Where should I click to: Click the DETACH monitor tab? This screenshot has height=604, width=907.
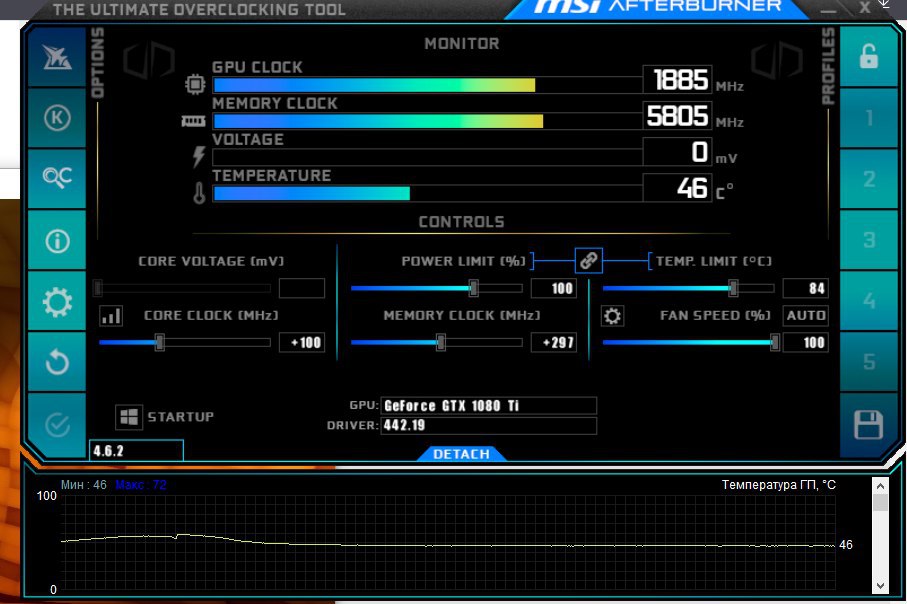[461, 454]
